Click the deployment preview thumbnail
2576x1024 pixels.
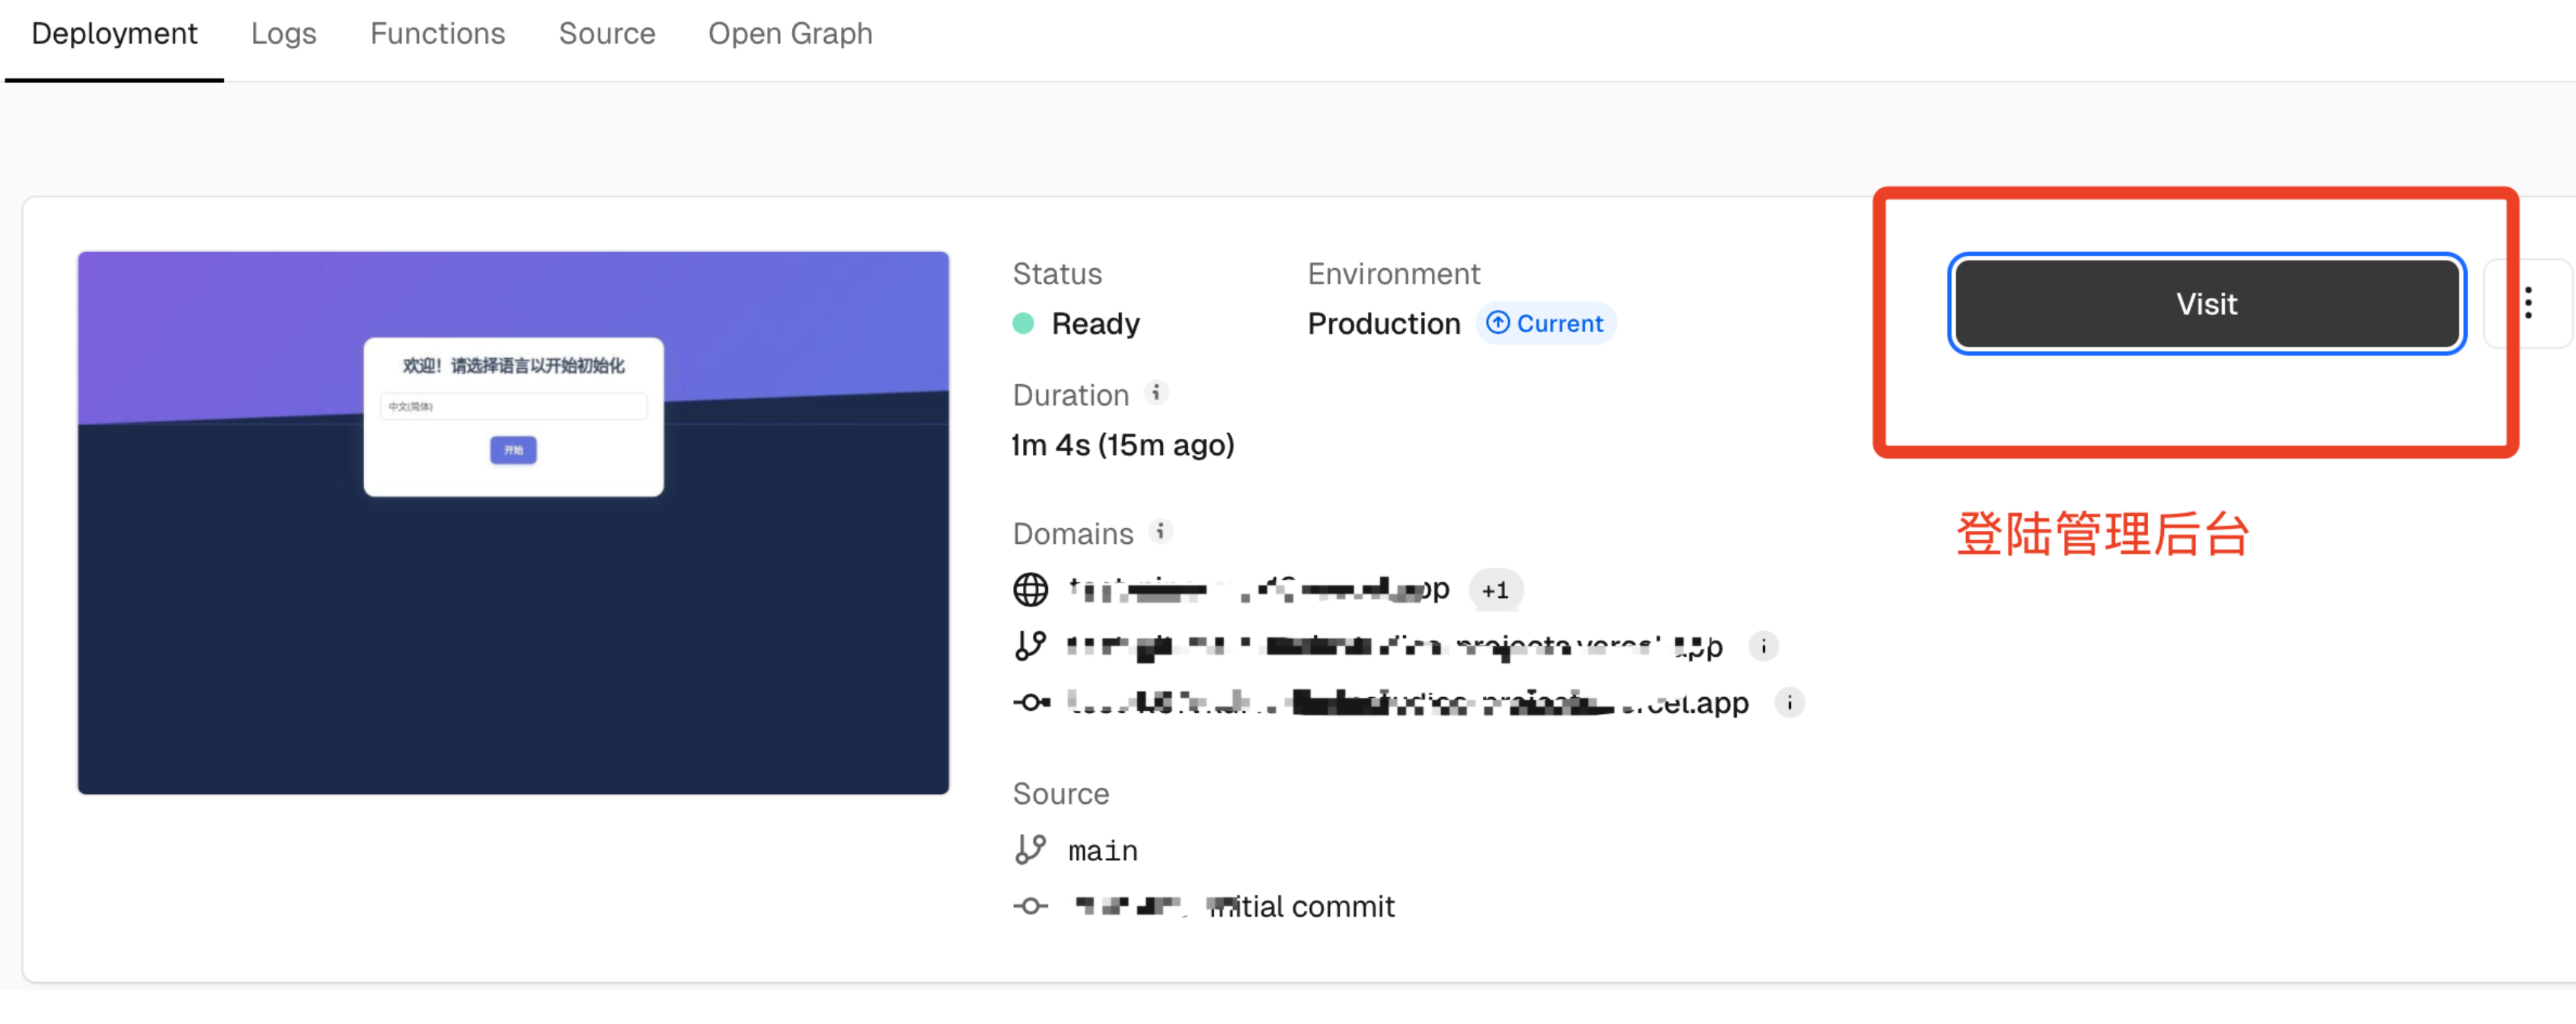click(513, 522)
